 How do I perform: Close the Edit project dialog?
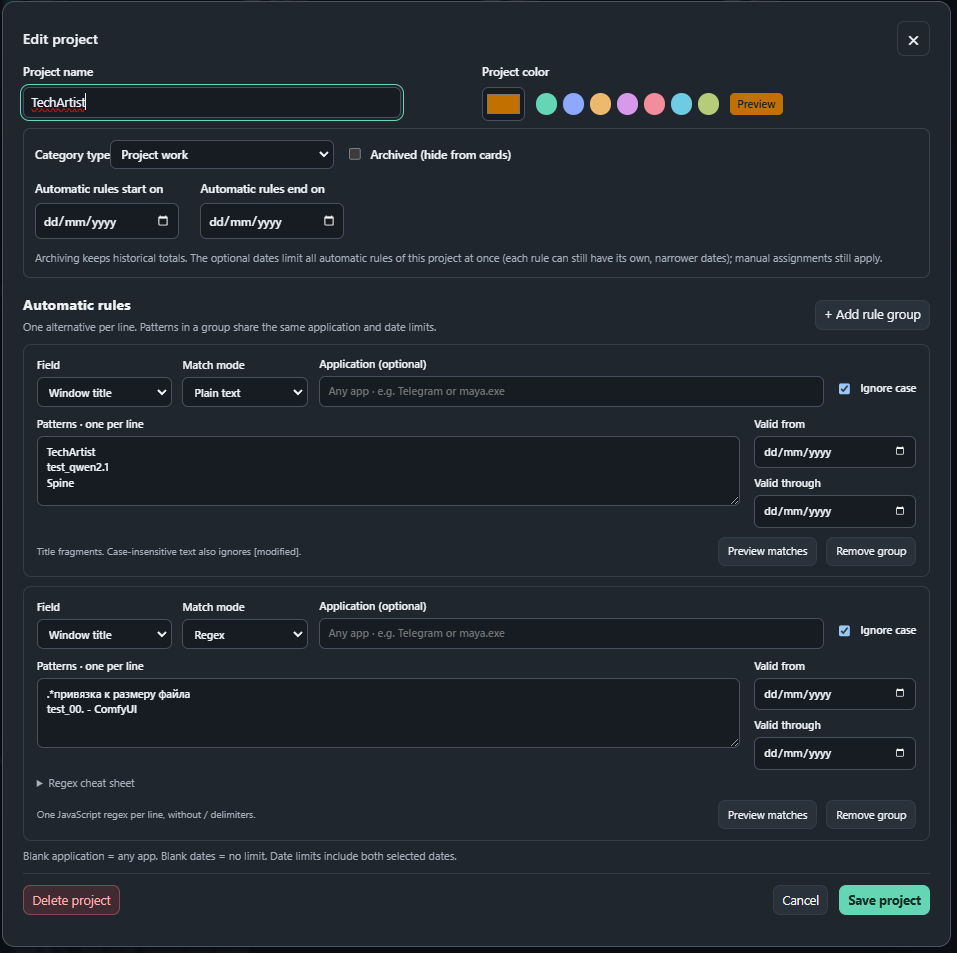click(913, 40)
